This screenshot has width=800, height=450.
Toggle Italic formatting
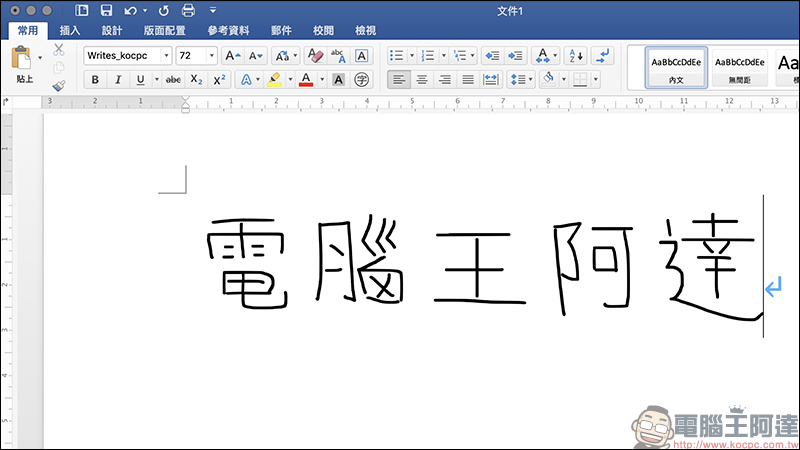(118, 79)
